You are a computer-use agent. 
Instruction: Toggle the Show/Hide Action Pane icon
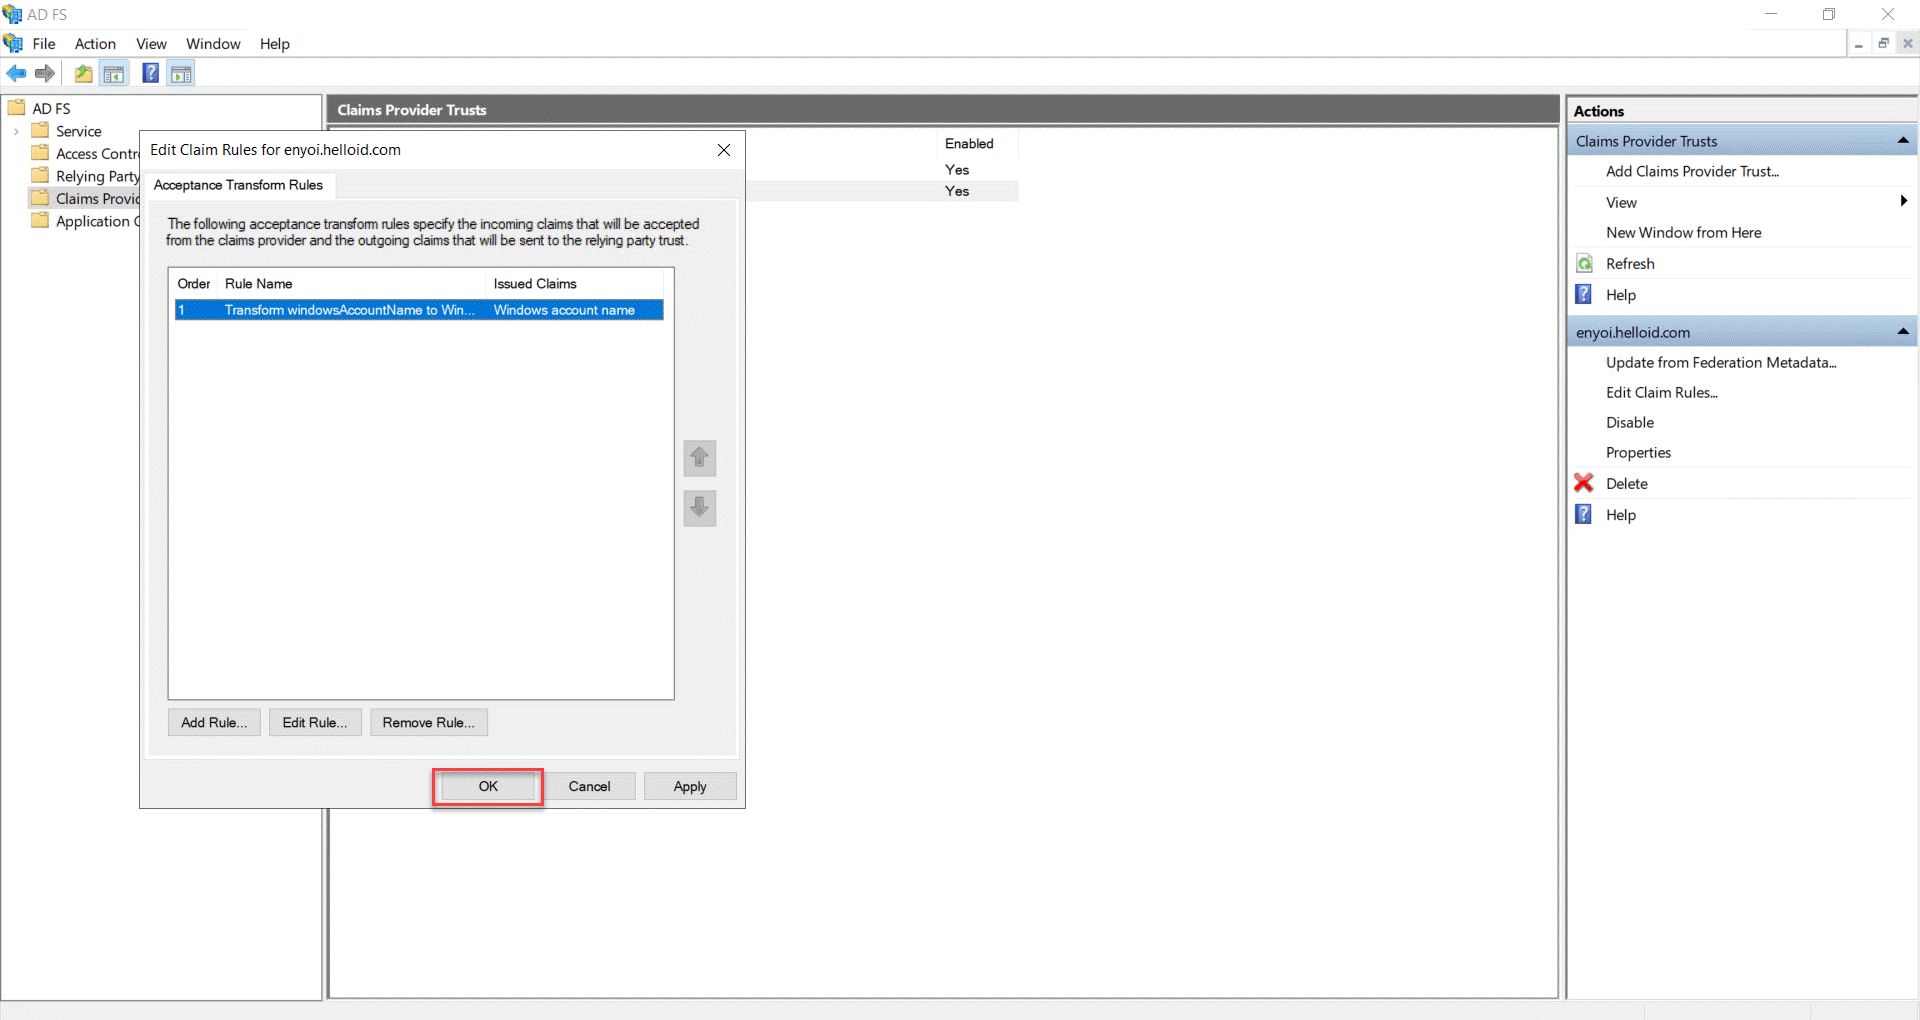181,73
